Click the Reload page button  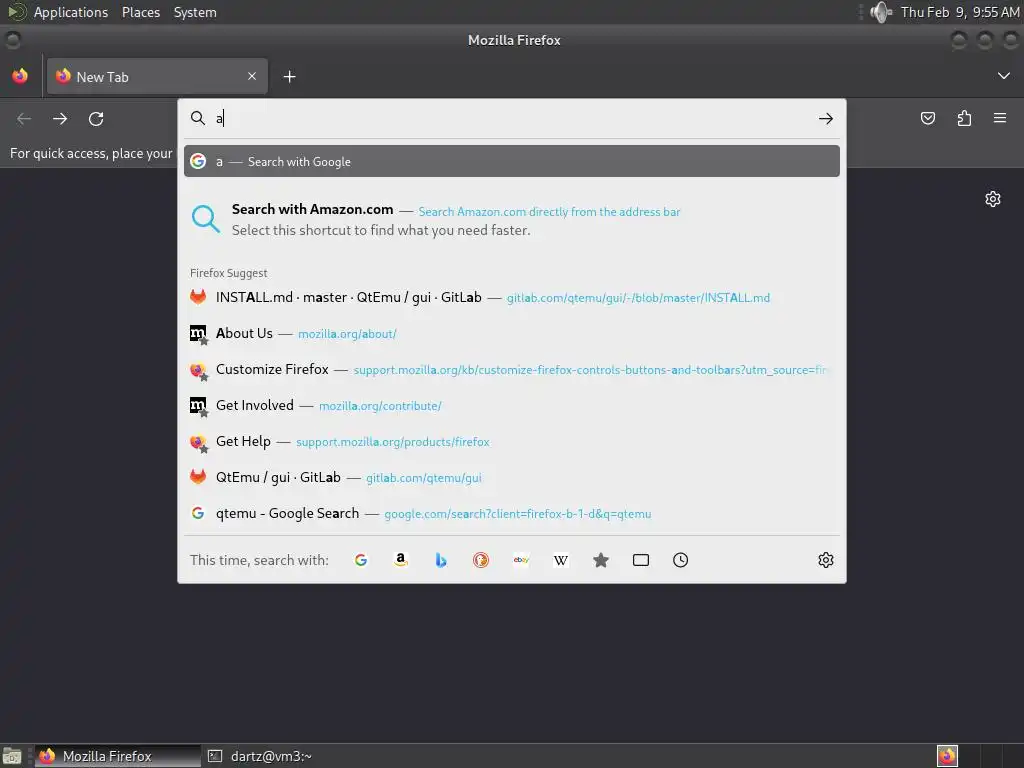coord(96,118)
